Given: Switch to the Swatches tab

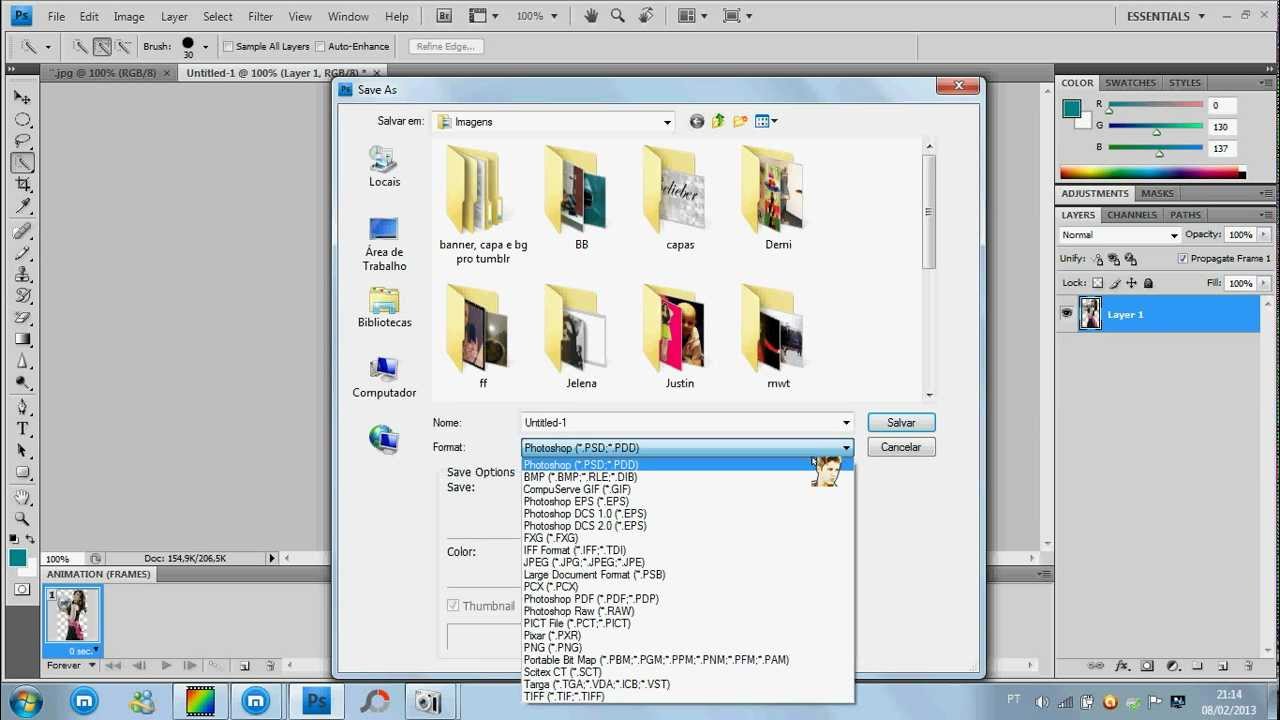Looking at the screenshot, I should pyautogui.click(x=1130, y=83).
